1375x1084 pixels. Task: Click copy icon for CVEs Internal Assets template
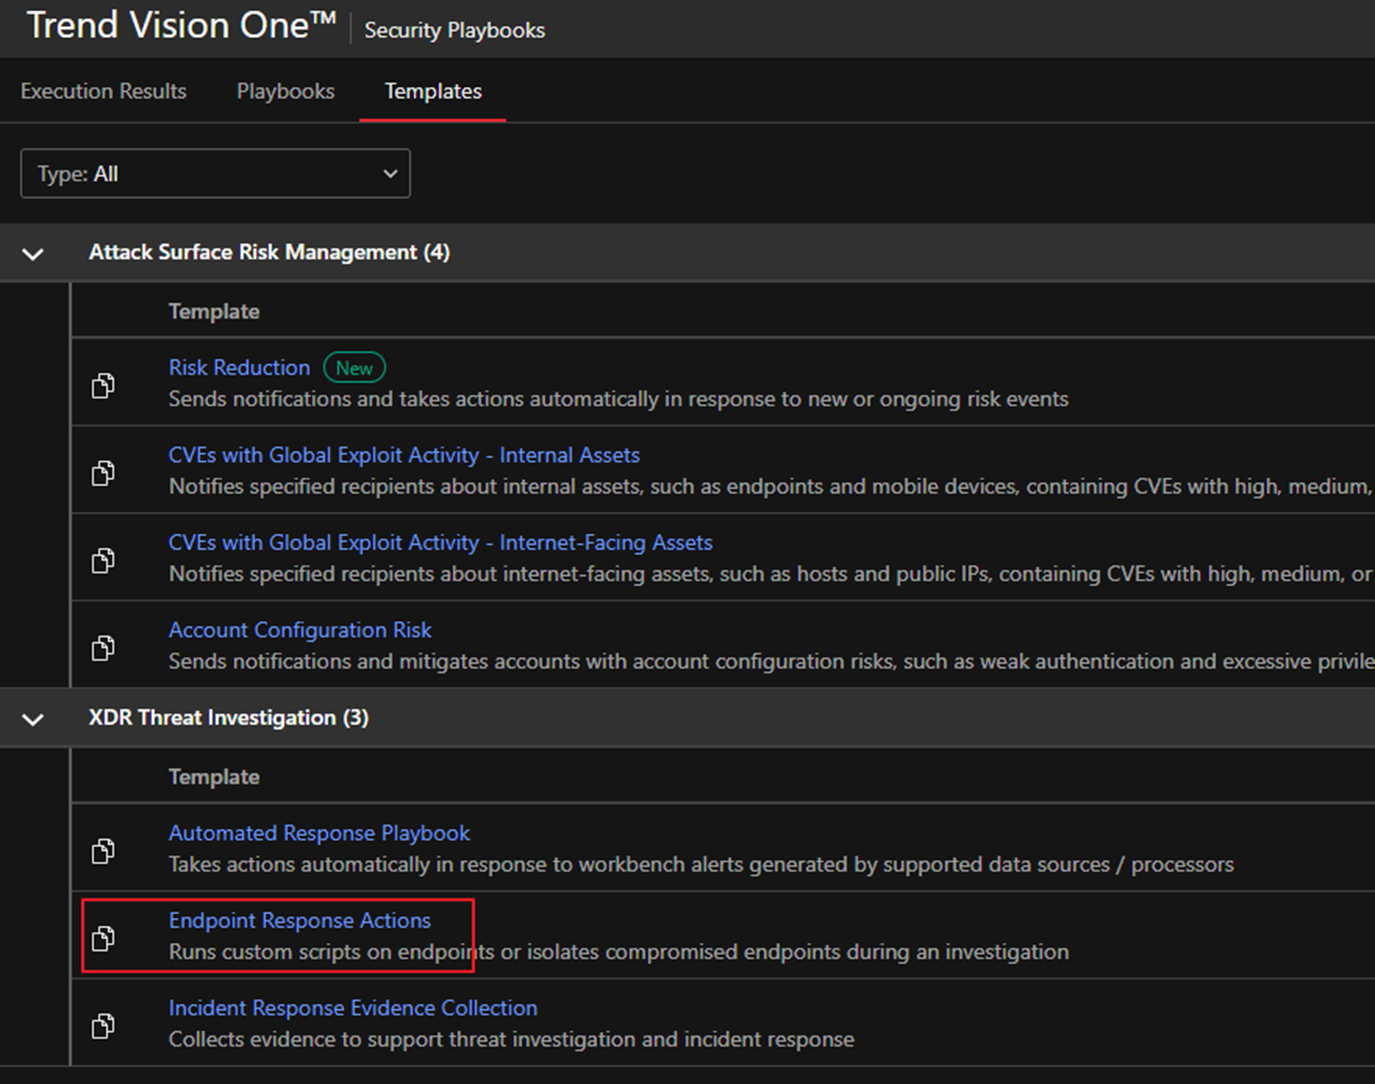pyautogui.click(x=103, y=472)
